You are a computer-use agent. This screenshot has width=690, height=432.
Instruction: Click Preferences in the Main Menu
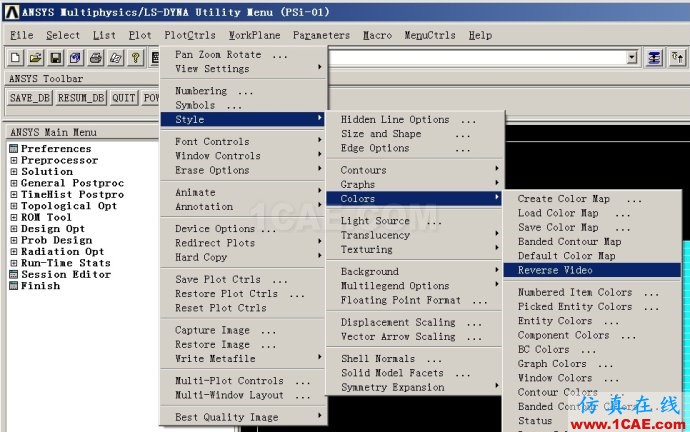(56, 149)
